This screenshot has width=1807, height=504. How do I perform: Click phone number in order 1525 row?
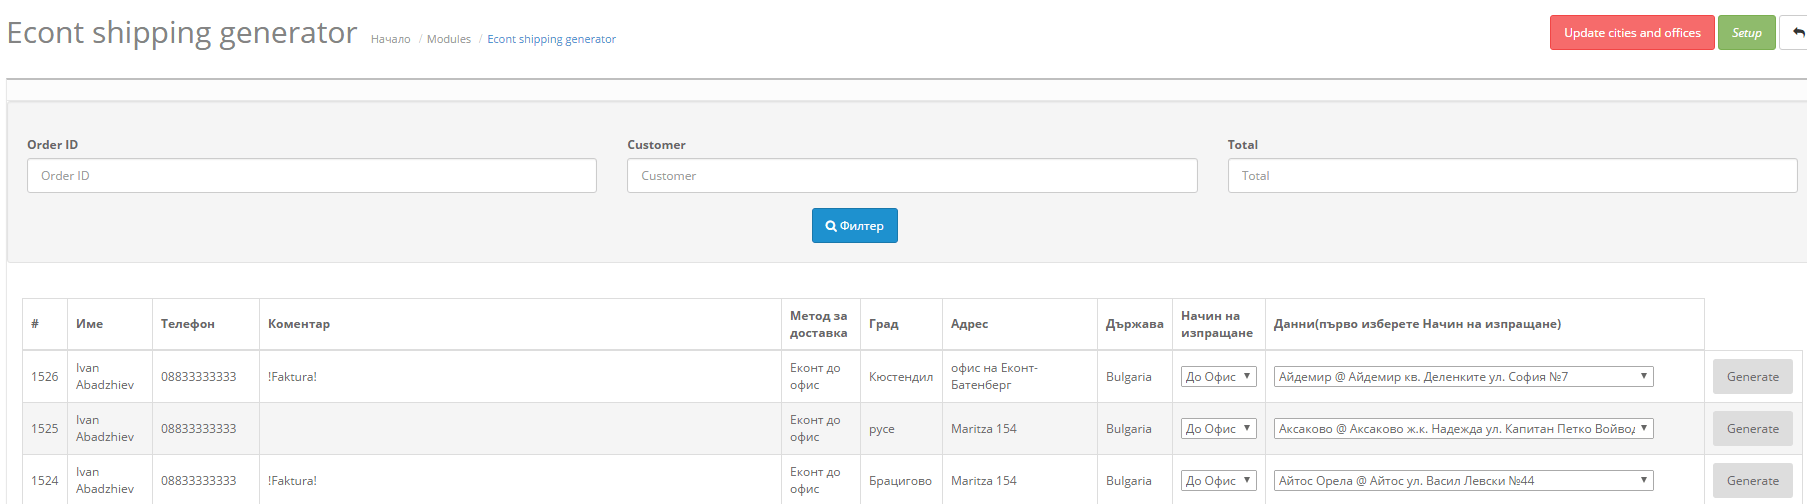point(198,429)
